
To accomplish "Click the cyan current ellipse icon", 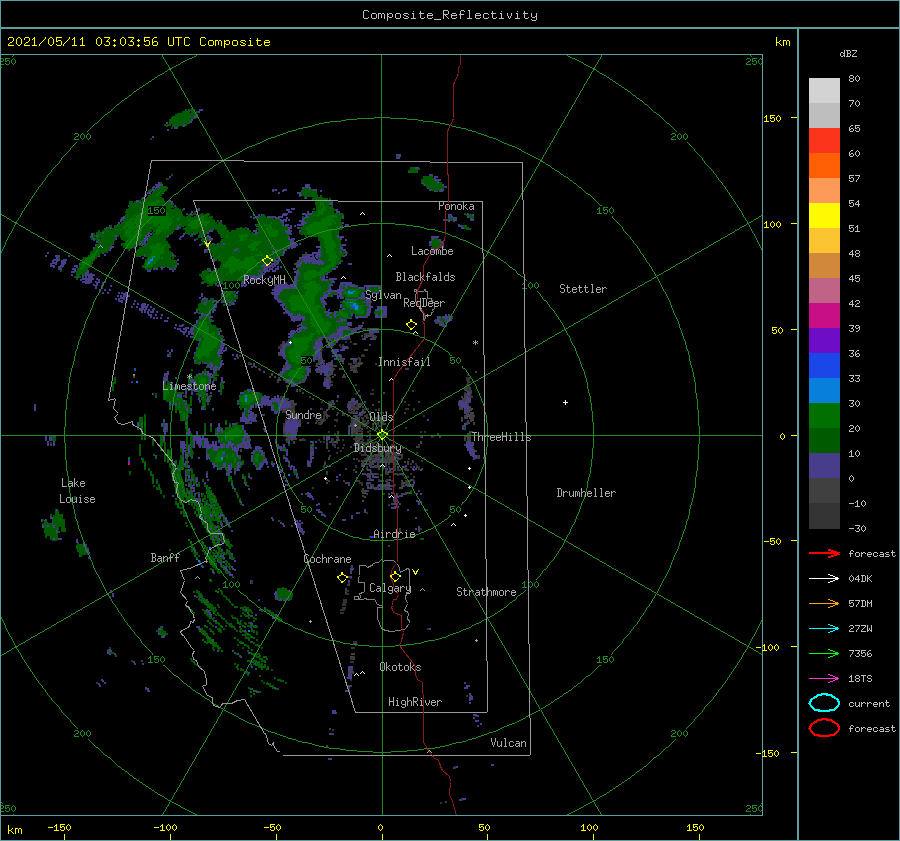I will [x=824, y=703].
